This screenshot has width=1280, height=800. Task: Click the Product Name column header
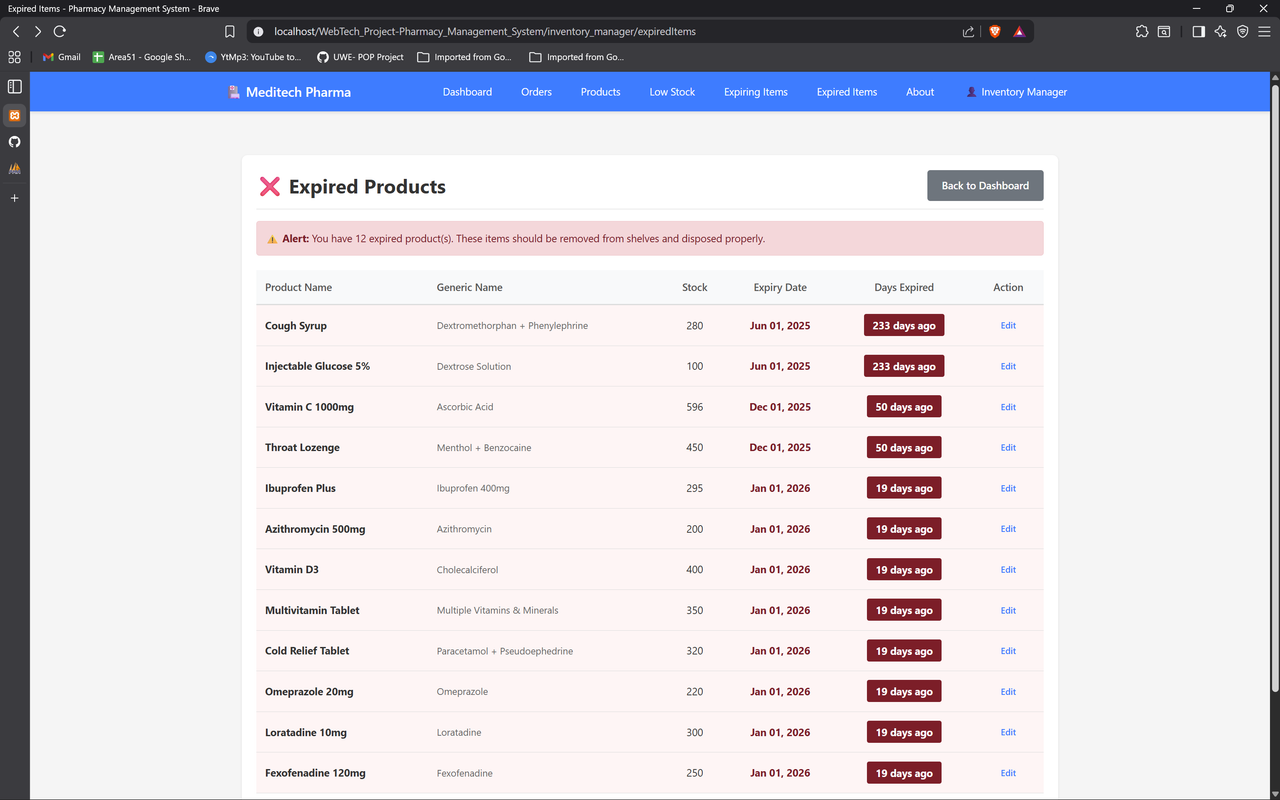tap(298, 288)
